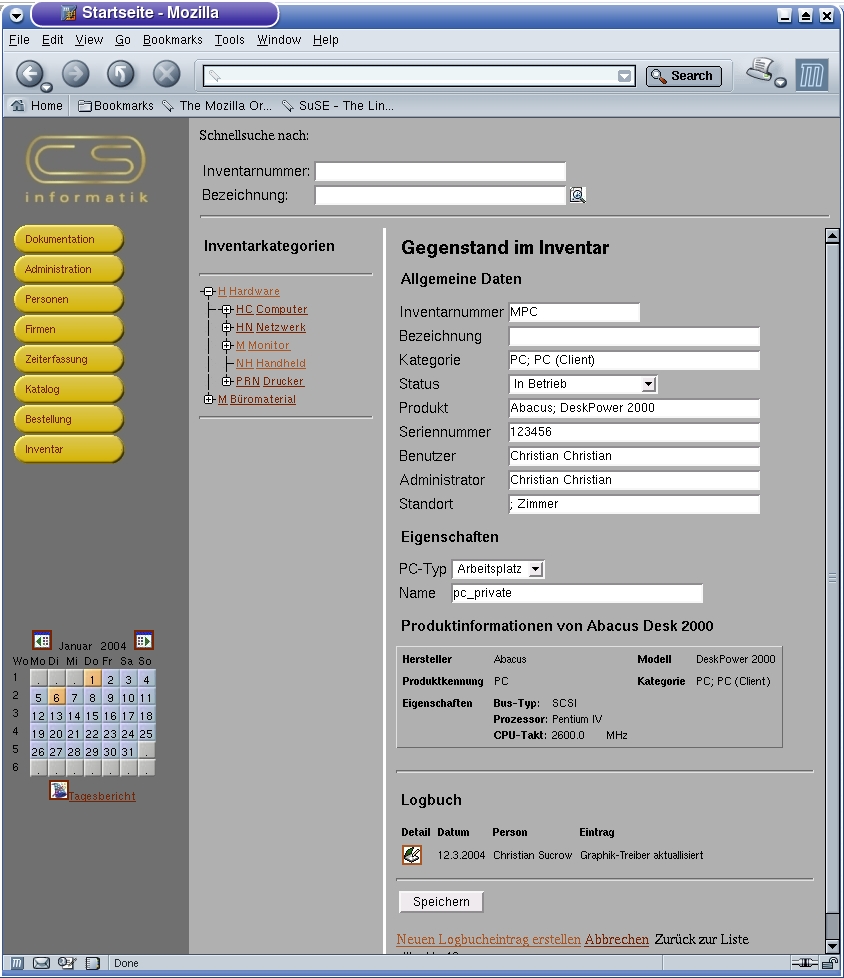844x978 pixels.
Task: Click Neuen Logbucheintrag erstellen link
Action: (488, 939)
